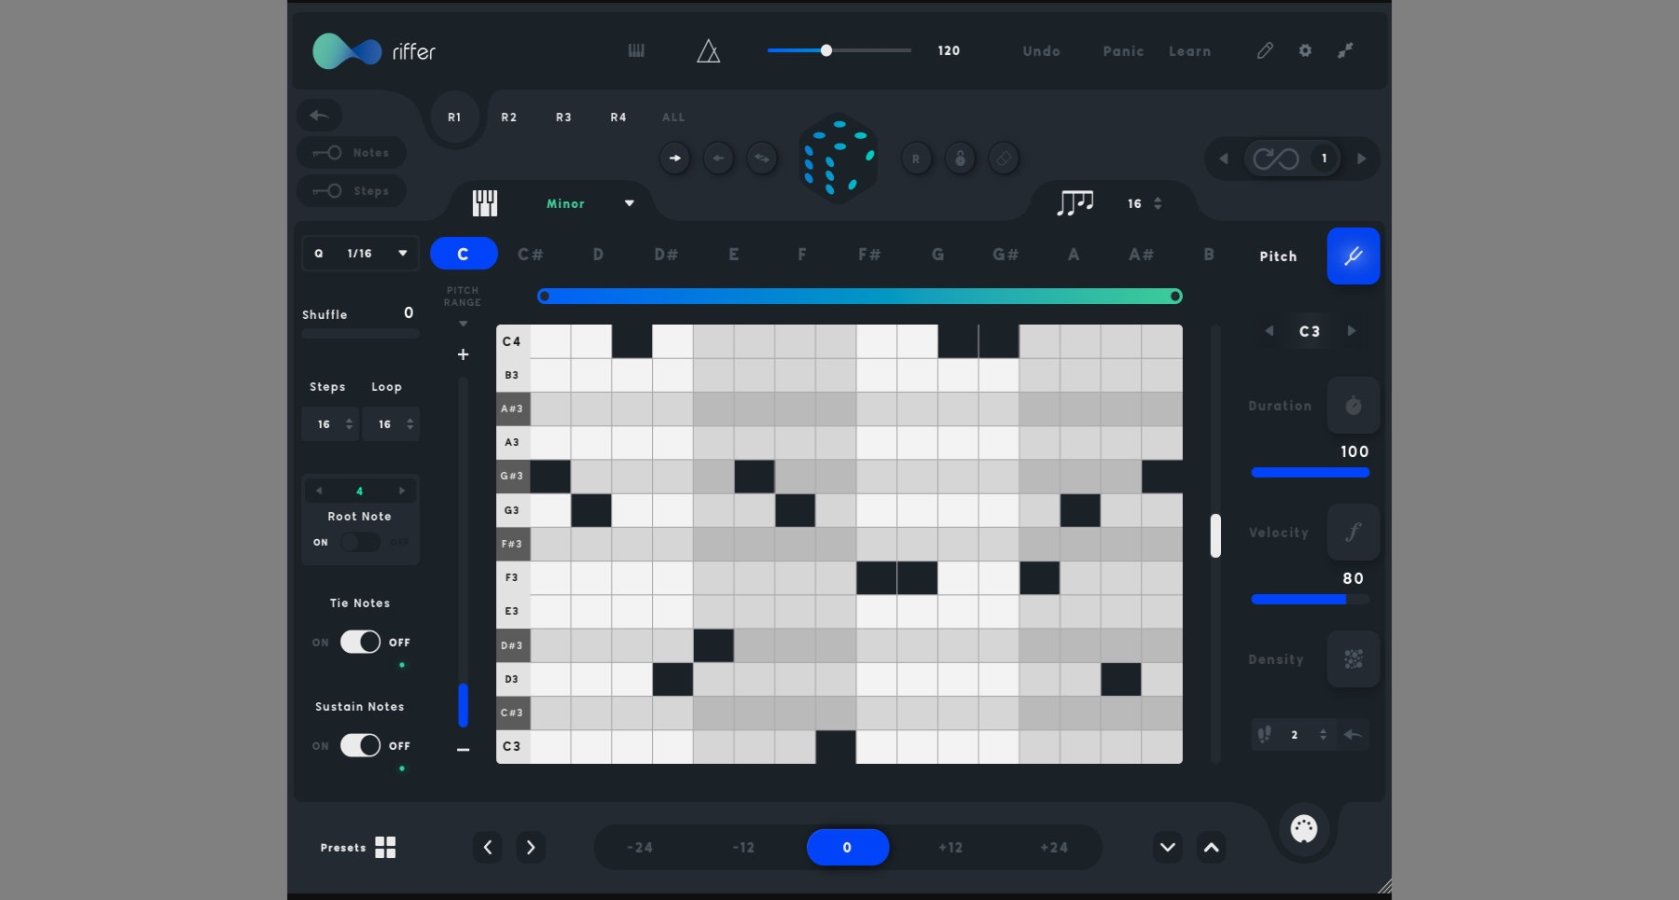Open settings with the gear icon

pyautogui.click(x=1305, y=50)
